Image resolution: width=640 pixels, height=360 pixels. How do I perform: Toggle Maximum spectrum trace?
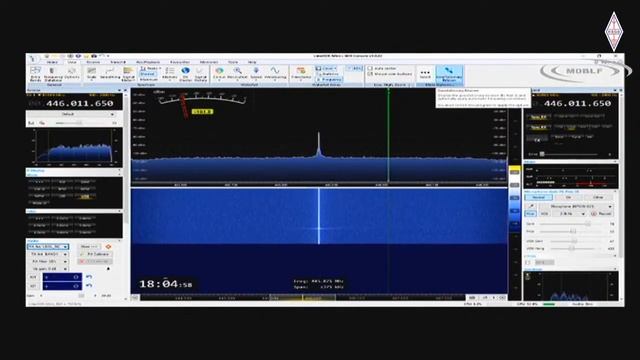coord(149,79)
